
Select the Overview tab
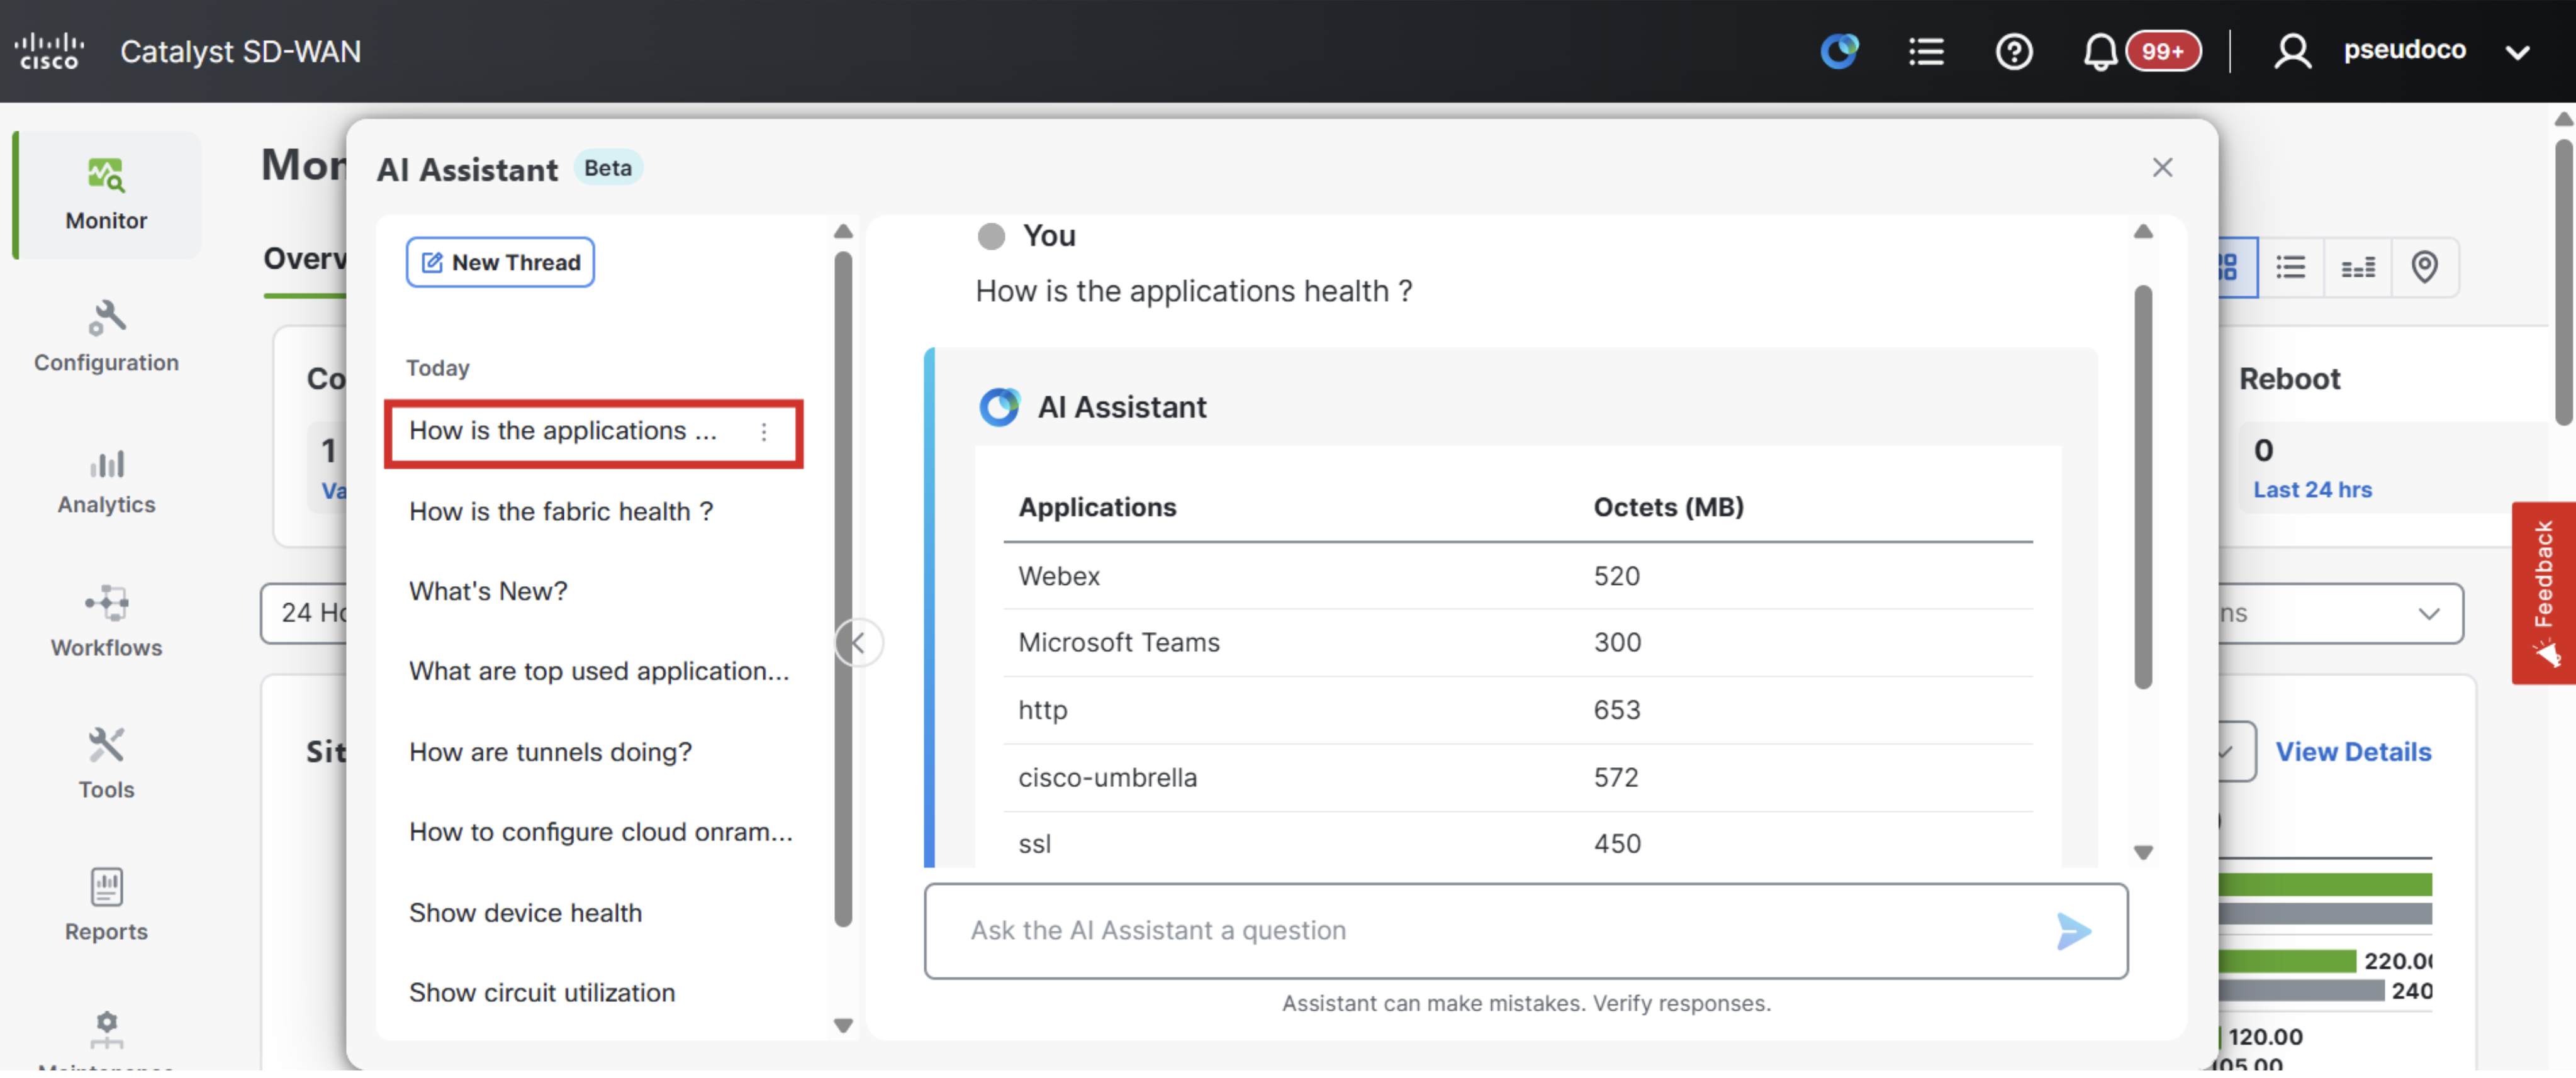coord(305,259)
